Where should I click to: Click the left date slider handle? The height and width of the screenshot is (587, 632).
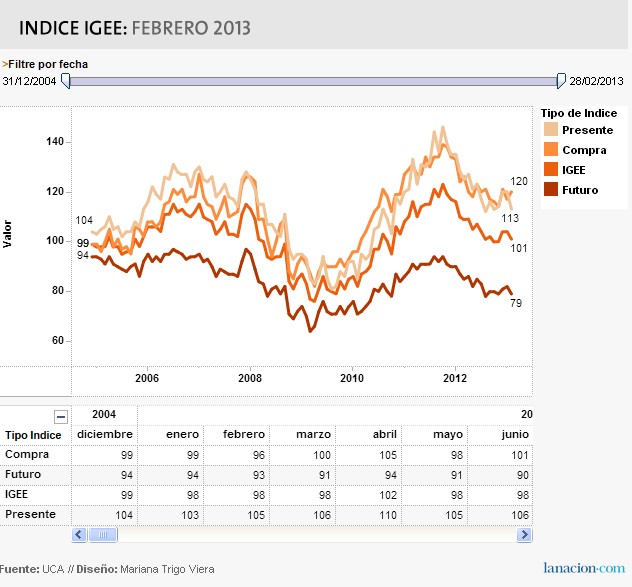66,80
